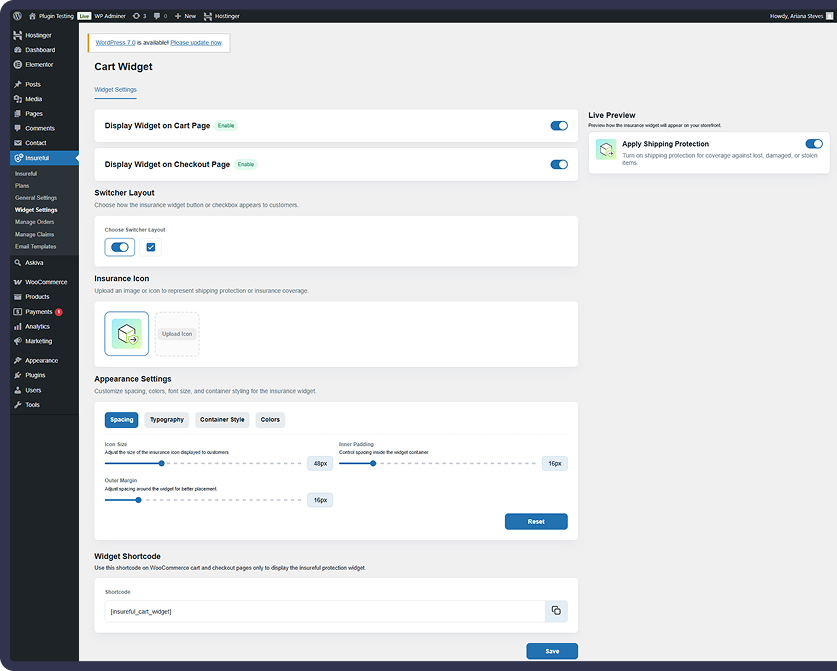Open the Media sidebar icon
This screenshot has height=671, width=837.
point(18,99)
